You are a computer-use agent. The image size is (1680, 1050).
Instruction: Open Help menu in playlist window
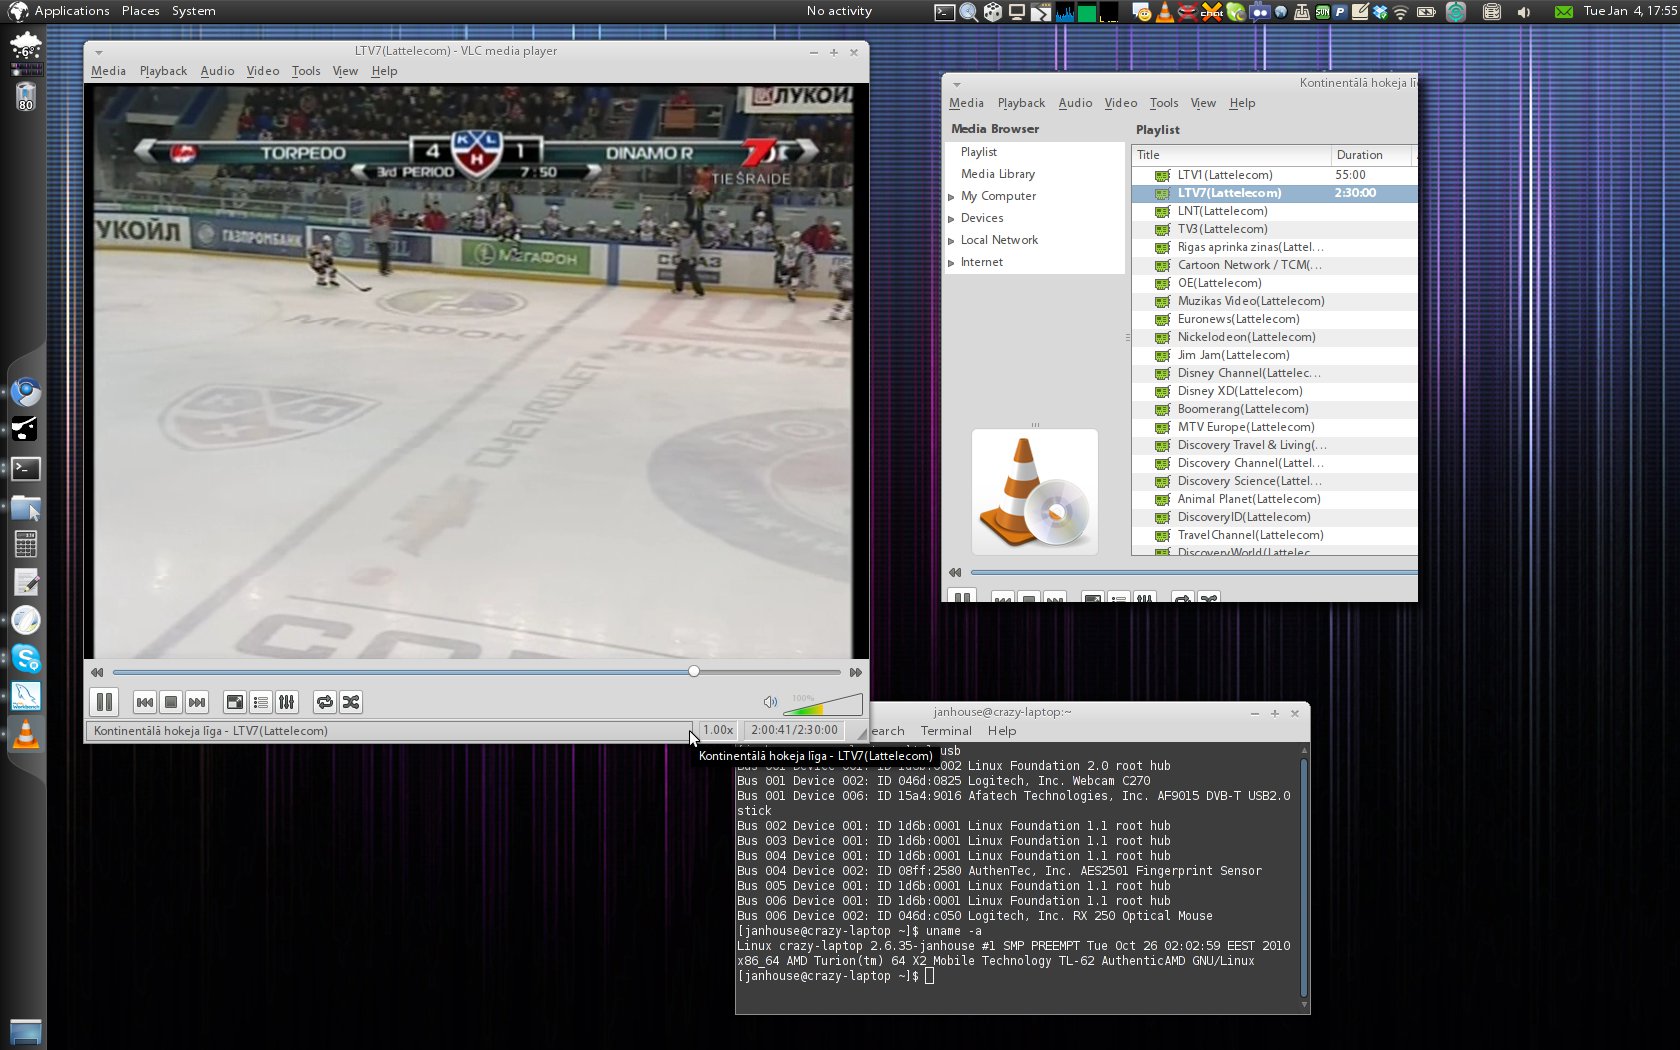pyautogui.click(x=1242, y=103)
